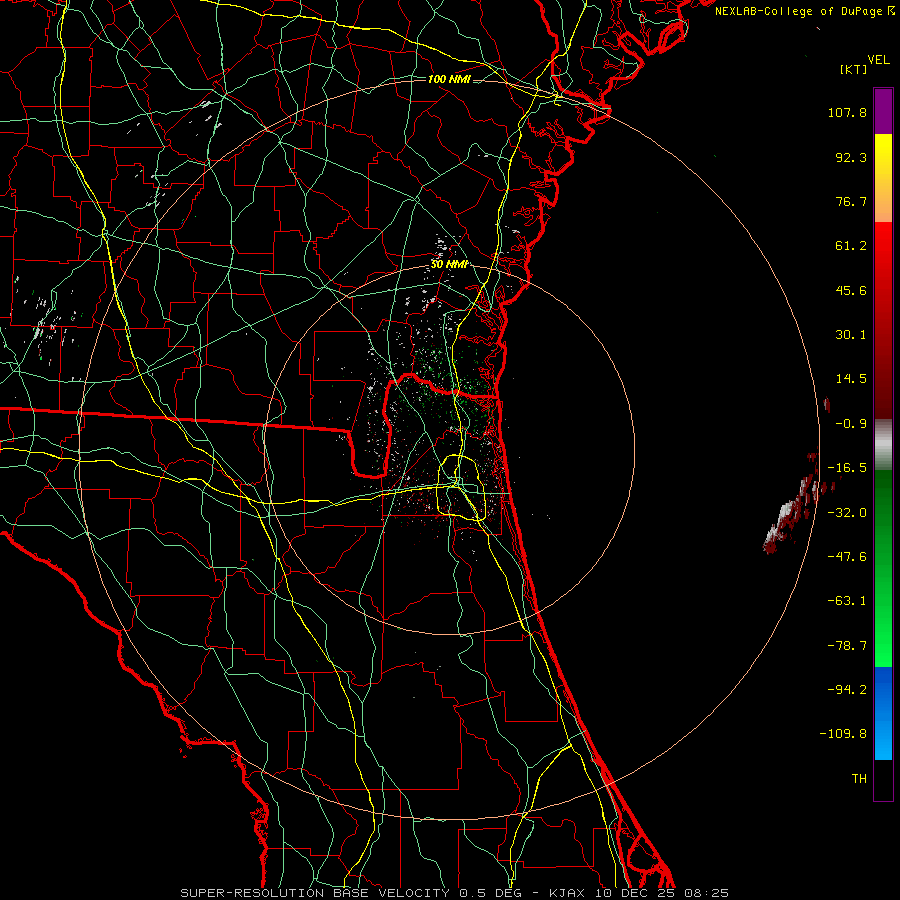Pick the gray band of the velocity scale
The image size is (900, 900).
click(883, 445)
